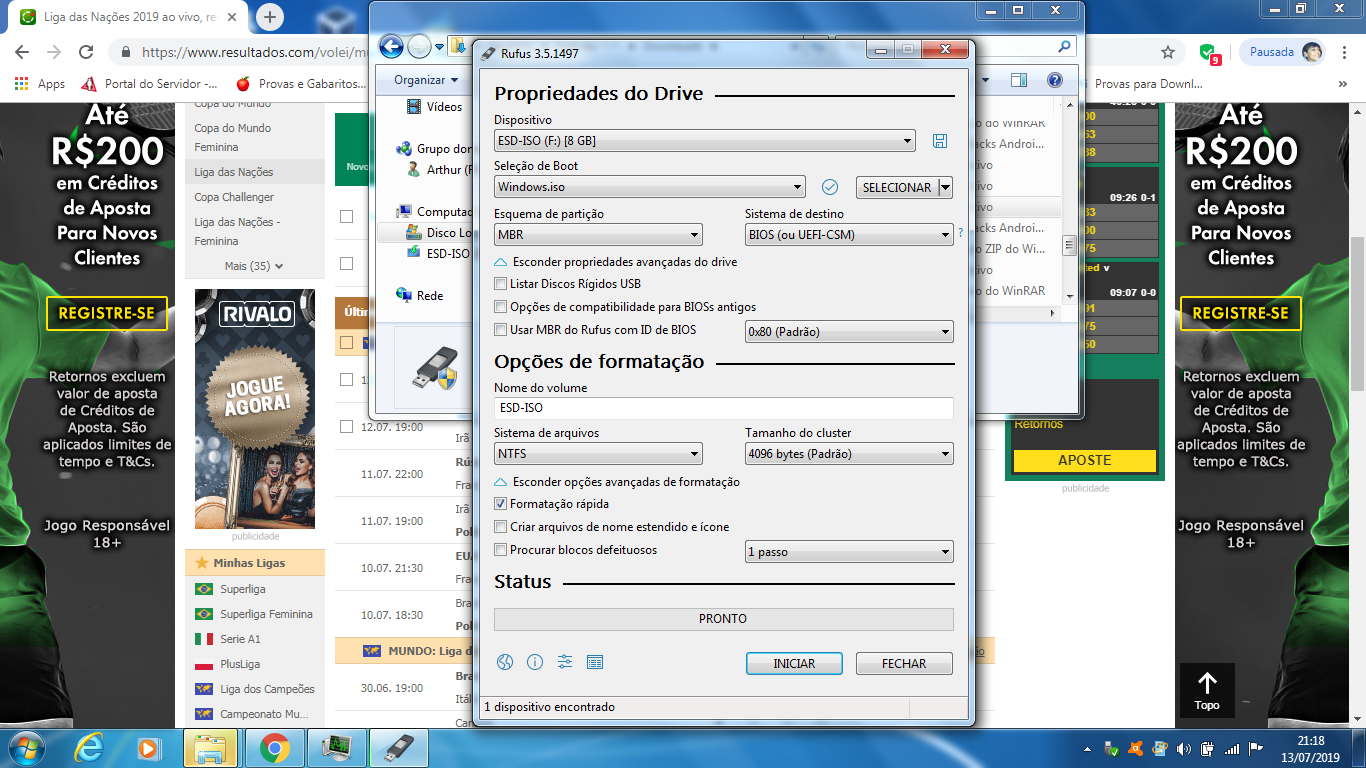Open Esquema de partição MBR dropdown
This screenshot has width=1366, height=768.
coord(598,235)
